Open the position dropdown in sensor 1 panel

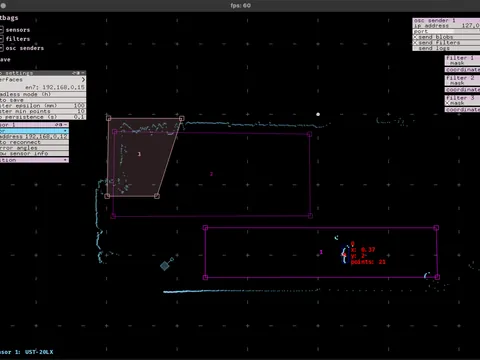pos(34,160)
